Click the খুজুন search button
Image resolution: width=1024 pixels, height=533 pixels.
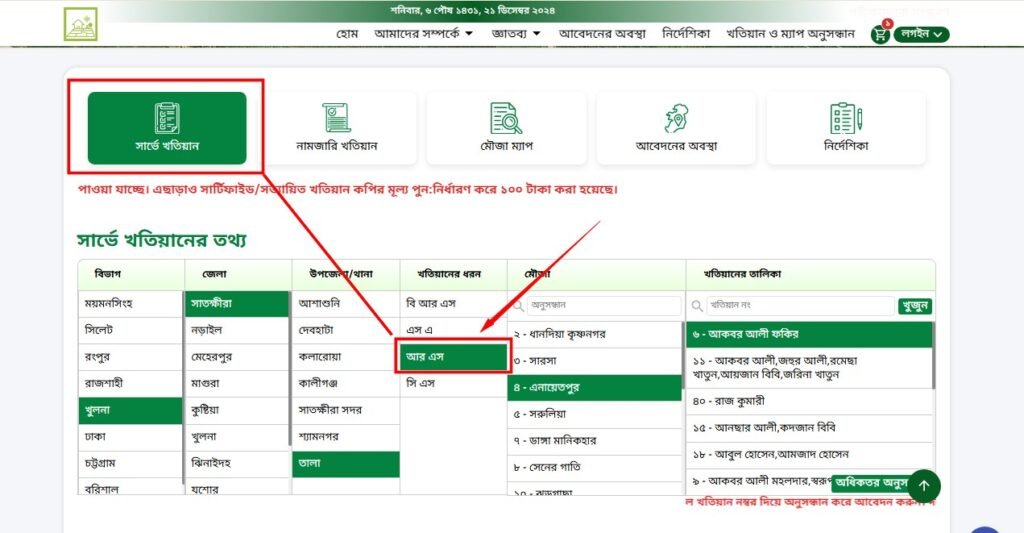(915, 306)
